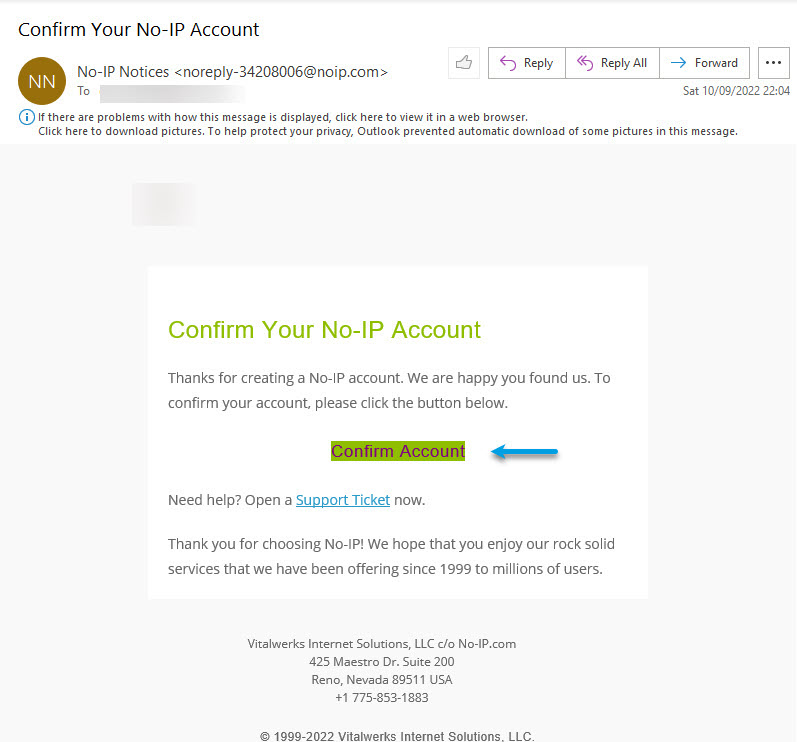The image size is (797, 742).
Task: Reply to the No-IP email
Action: point(526,63)
